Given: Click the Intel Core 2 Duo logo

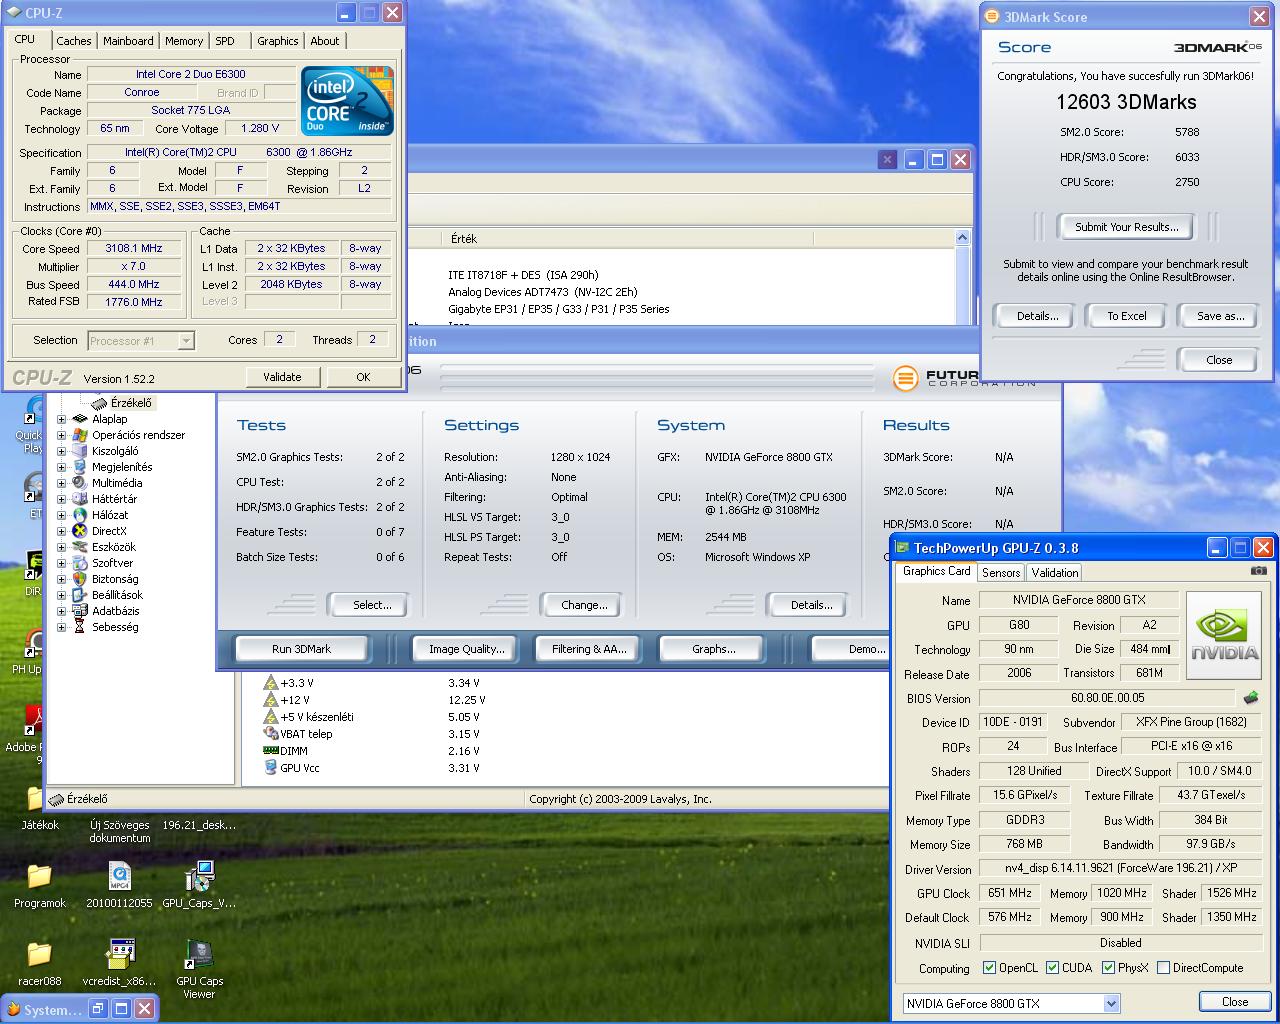Looking at the screenshot, I should [x=347, y=101].
